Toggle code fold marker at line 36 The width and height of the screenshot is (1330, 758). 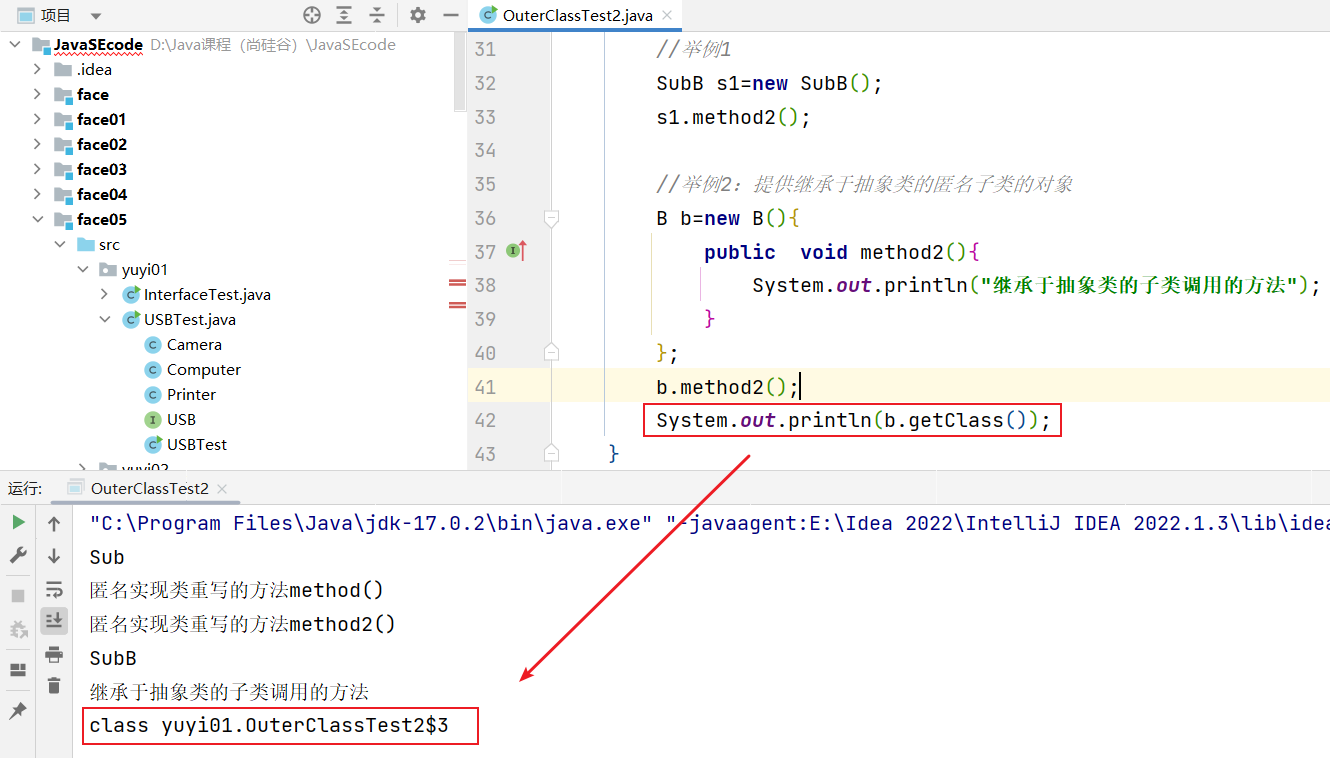551,217
